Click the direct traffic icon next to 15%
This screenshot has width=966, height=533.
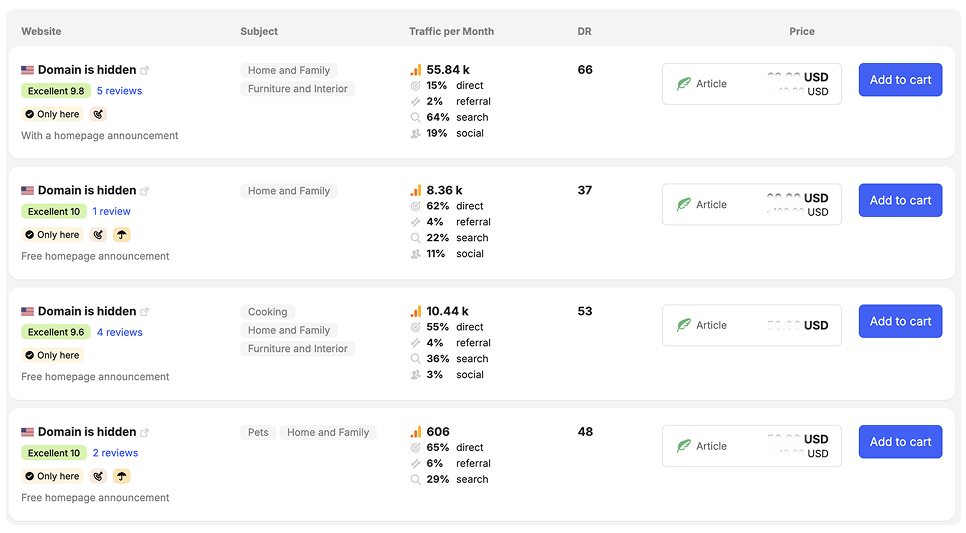pos(416,86)
